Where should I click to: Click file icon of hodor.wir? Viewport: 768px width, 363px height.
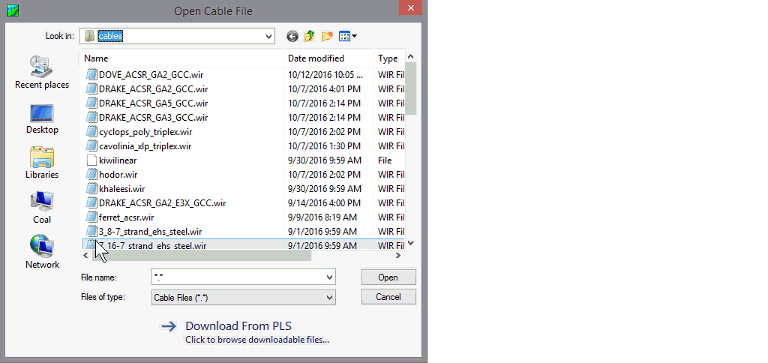[92, 174]
